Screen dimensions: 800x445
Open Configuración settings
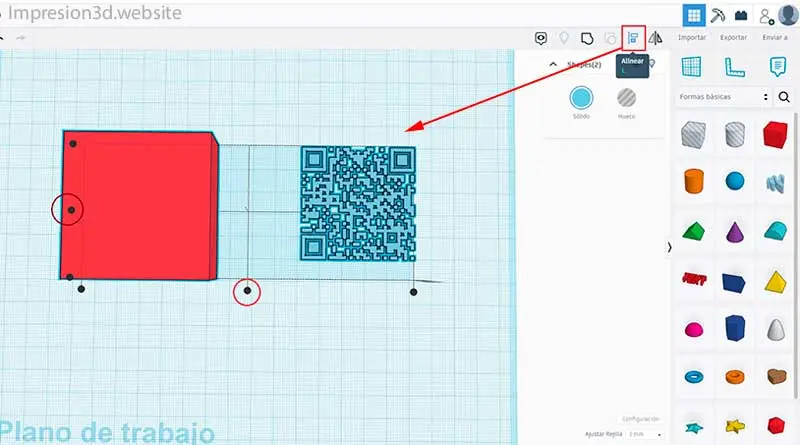click(x=641, y=419)
